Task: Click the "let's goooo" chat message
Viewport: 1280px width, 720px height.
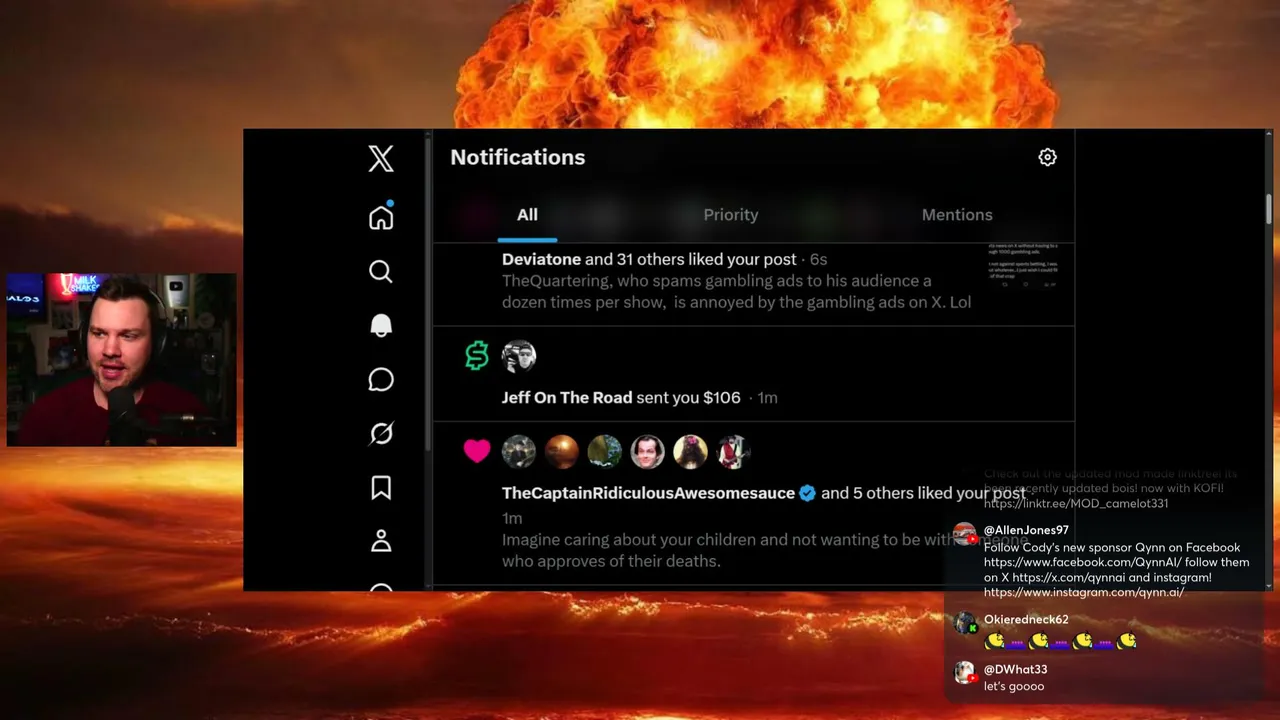Action: pyautogui.click(x=1014, y=686)
